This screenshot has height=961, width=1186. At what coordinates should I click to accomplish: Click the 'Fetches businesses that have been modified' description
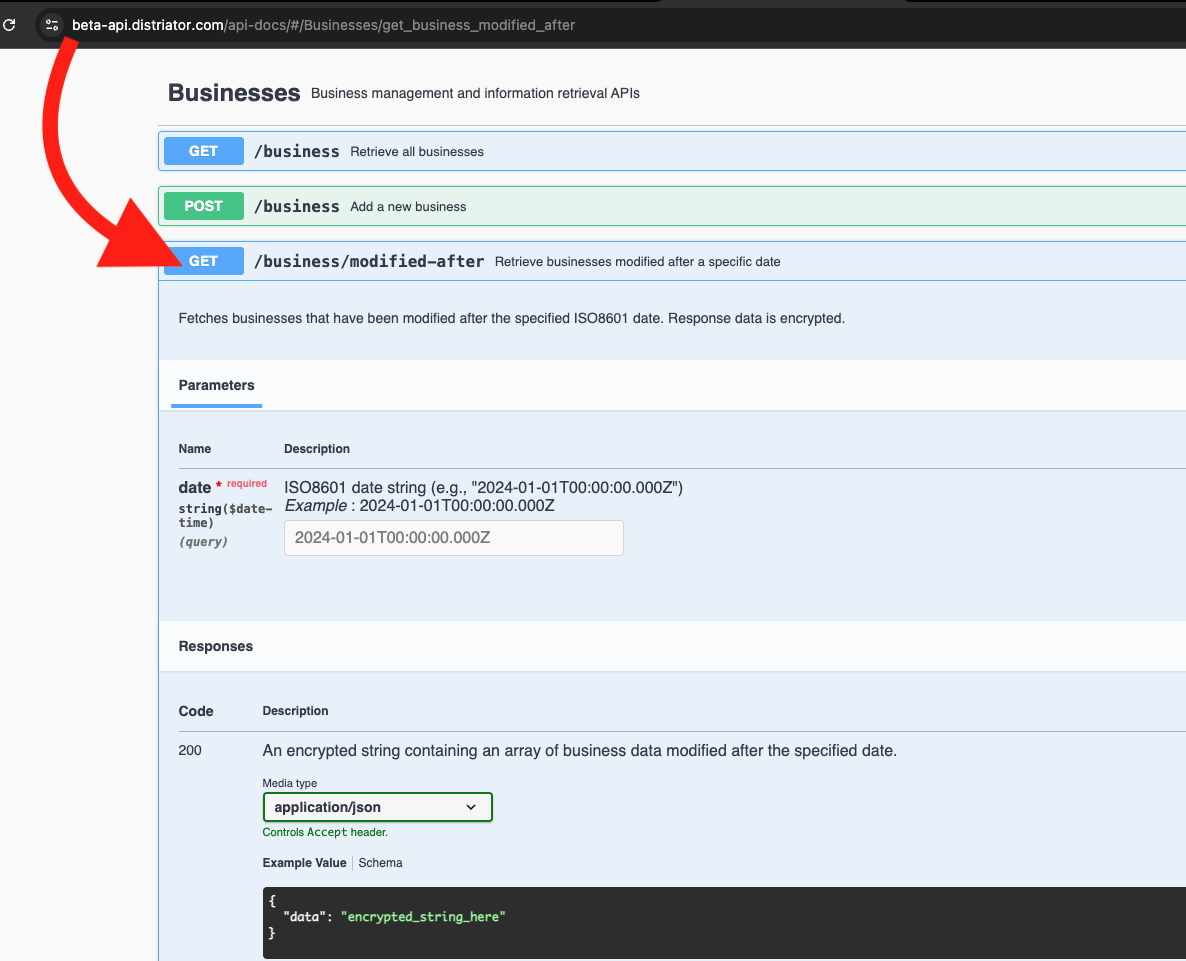511,318
